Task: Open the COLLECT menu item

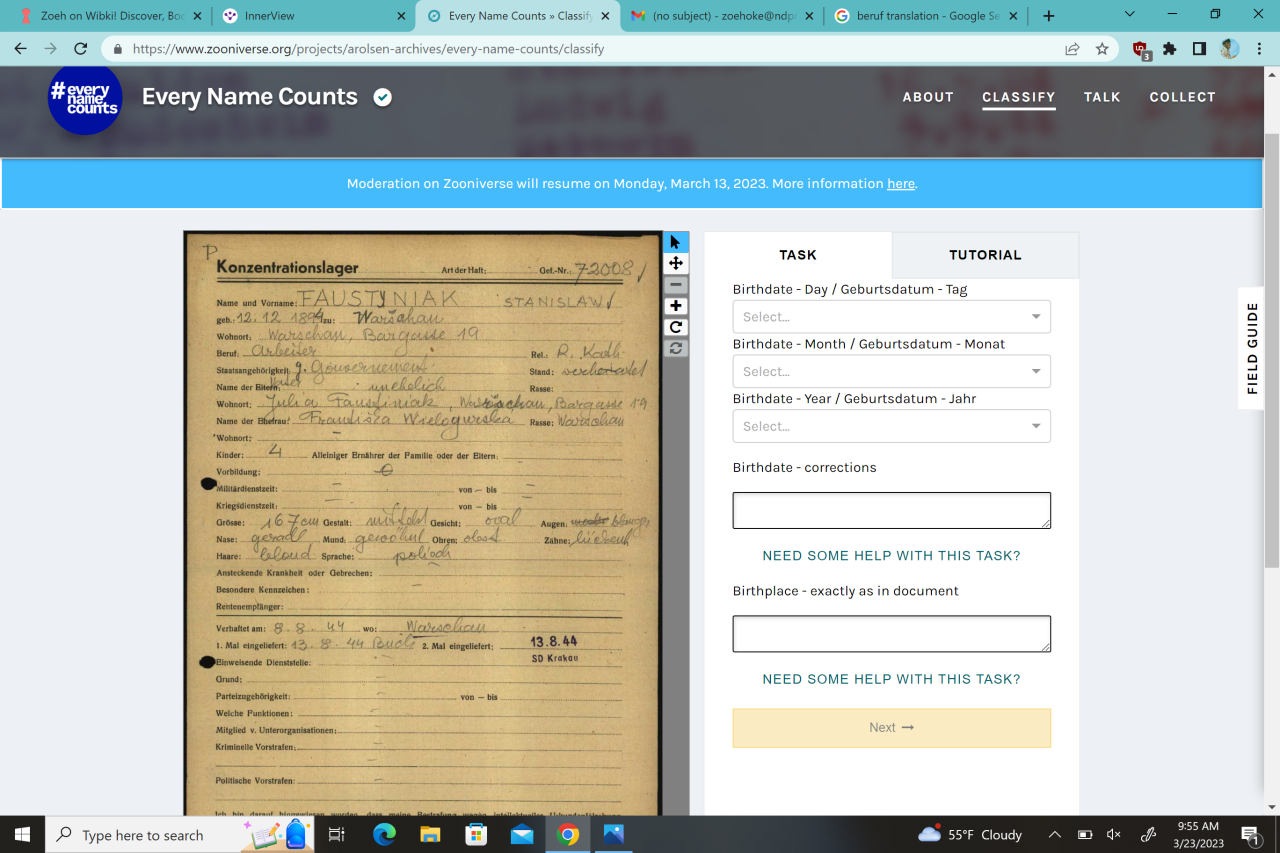Action: click(1182, 97)
